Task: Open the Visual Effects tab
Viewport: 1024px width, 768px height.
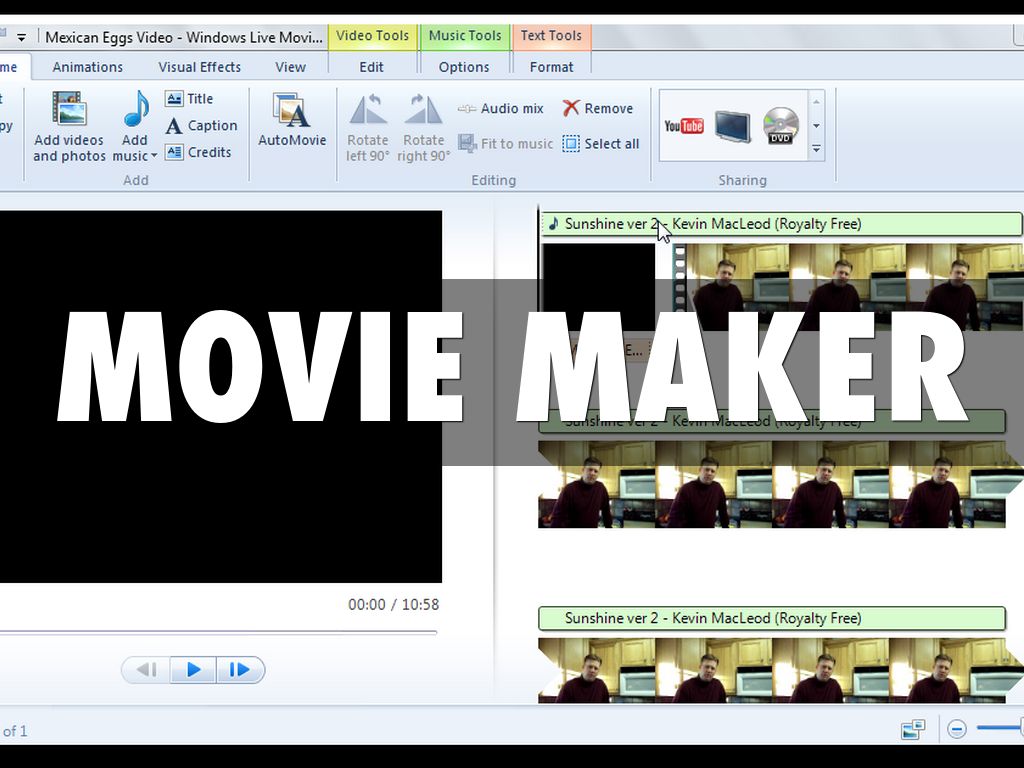Action: (199, 67)
